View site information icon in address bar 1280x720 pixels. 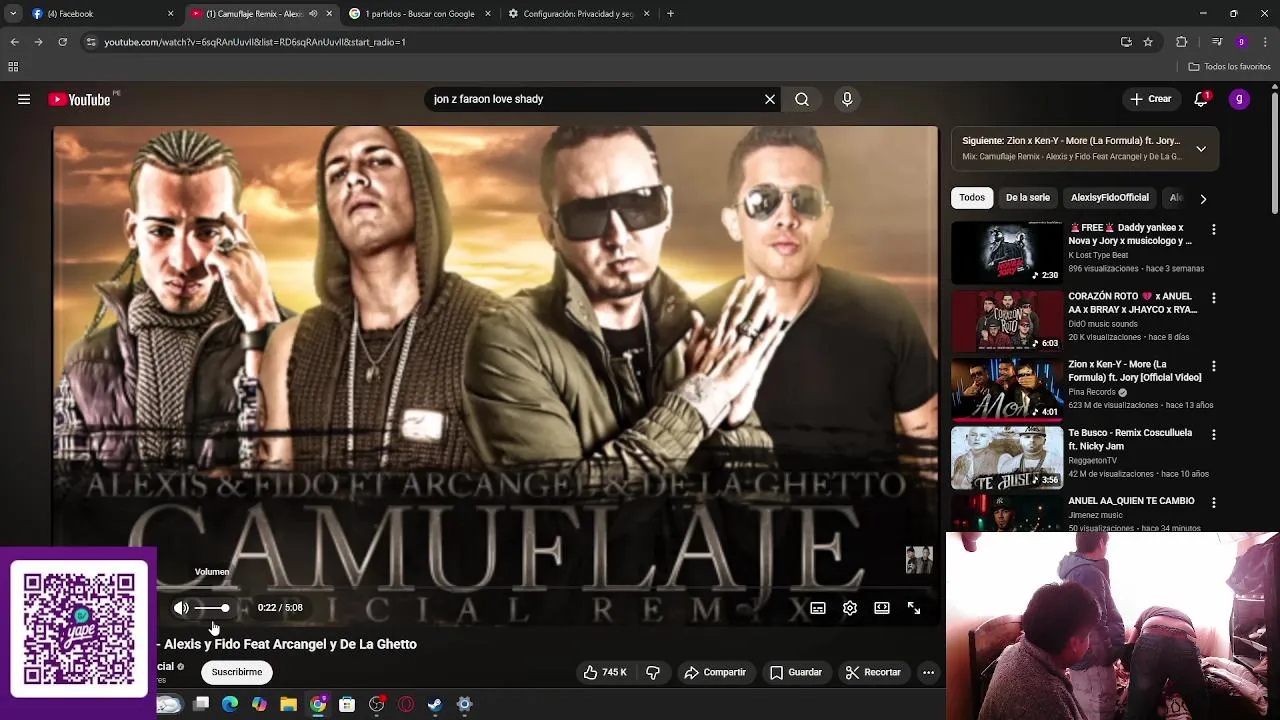coord(91,42)
